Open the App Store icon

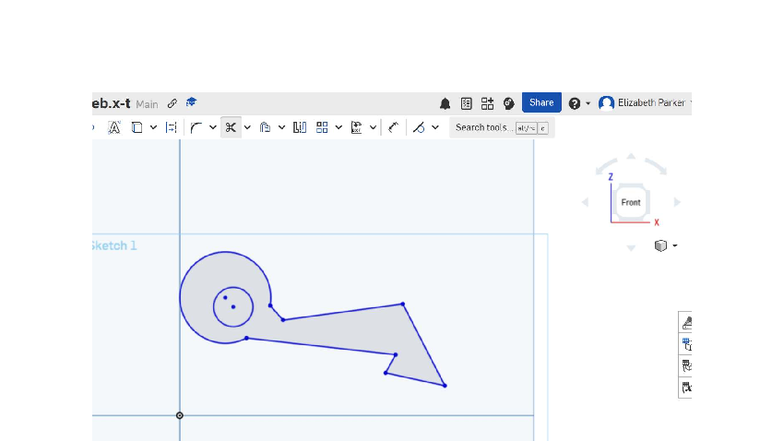pos(487,104)
